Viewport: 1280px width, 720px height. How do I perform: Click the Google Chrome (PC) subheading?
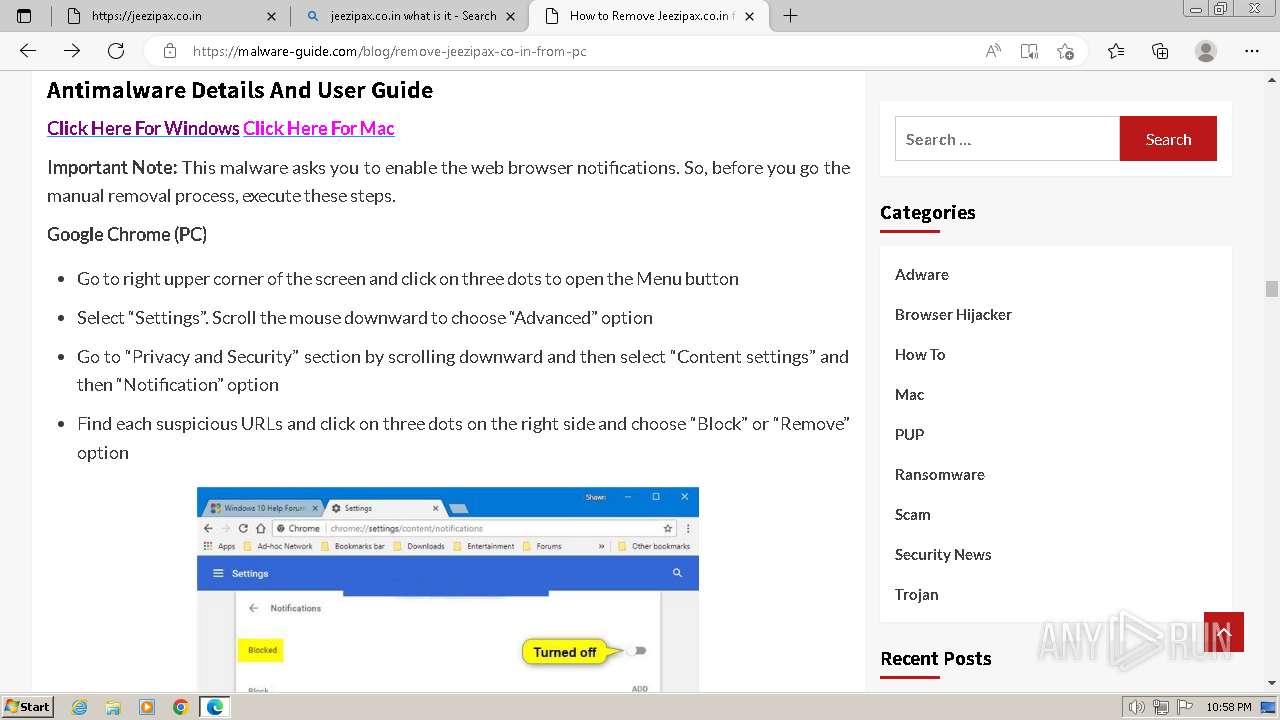(x=127, y=234)
